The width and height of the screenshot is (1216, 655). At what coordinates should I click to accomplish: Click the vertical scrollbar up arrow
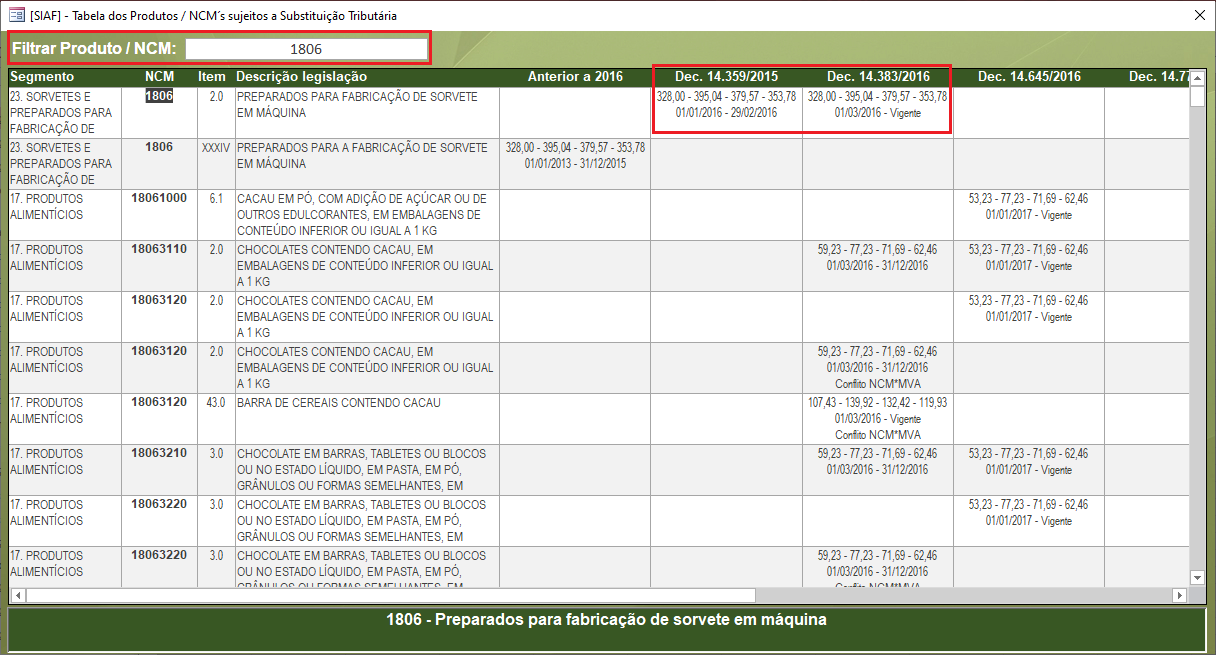[1197, 77]
